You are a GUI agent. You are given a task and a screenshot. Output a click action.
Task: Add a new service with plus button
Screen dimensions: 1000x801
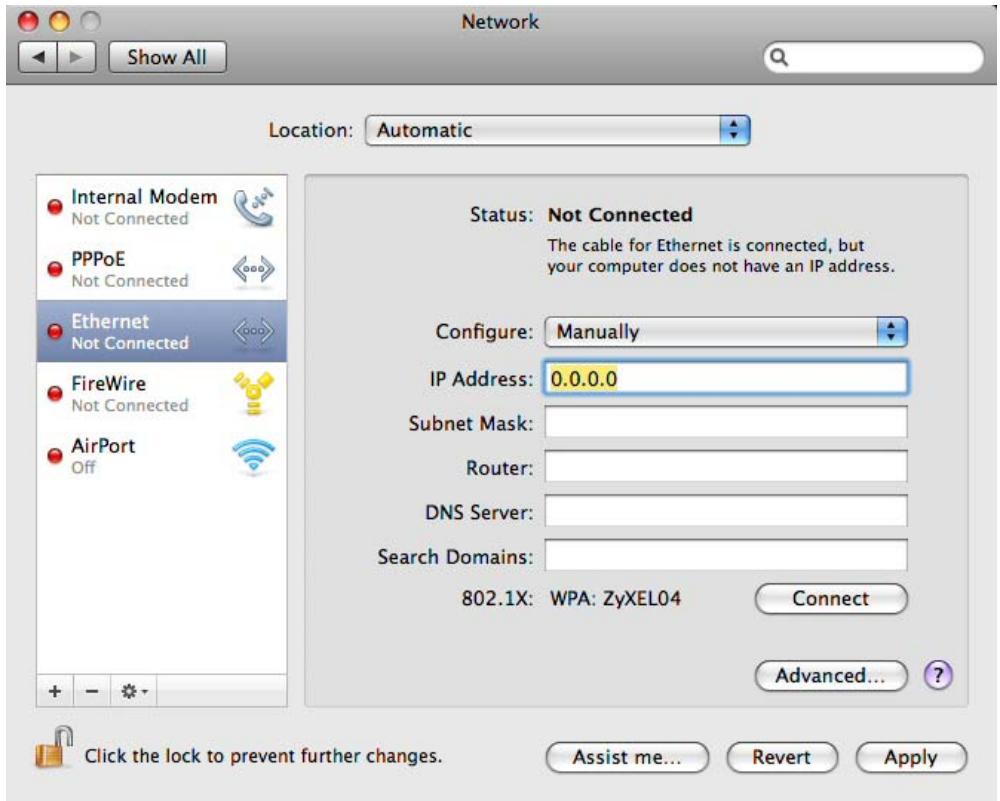(x=55, y=691)
